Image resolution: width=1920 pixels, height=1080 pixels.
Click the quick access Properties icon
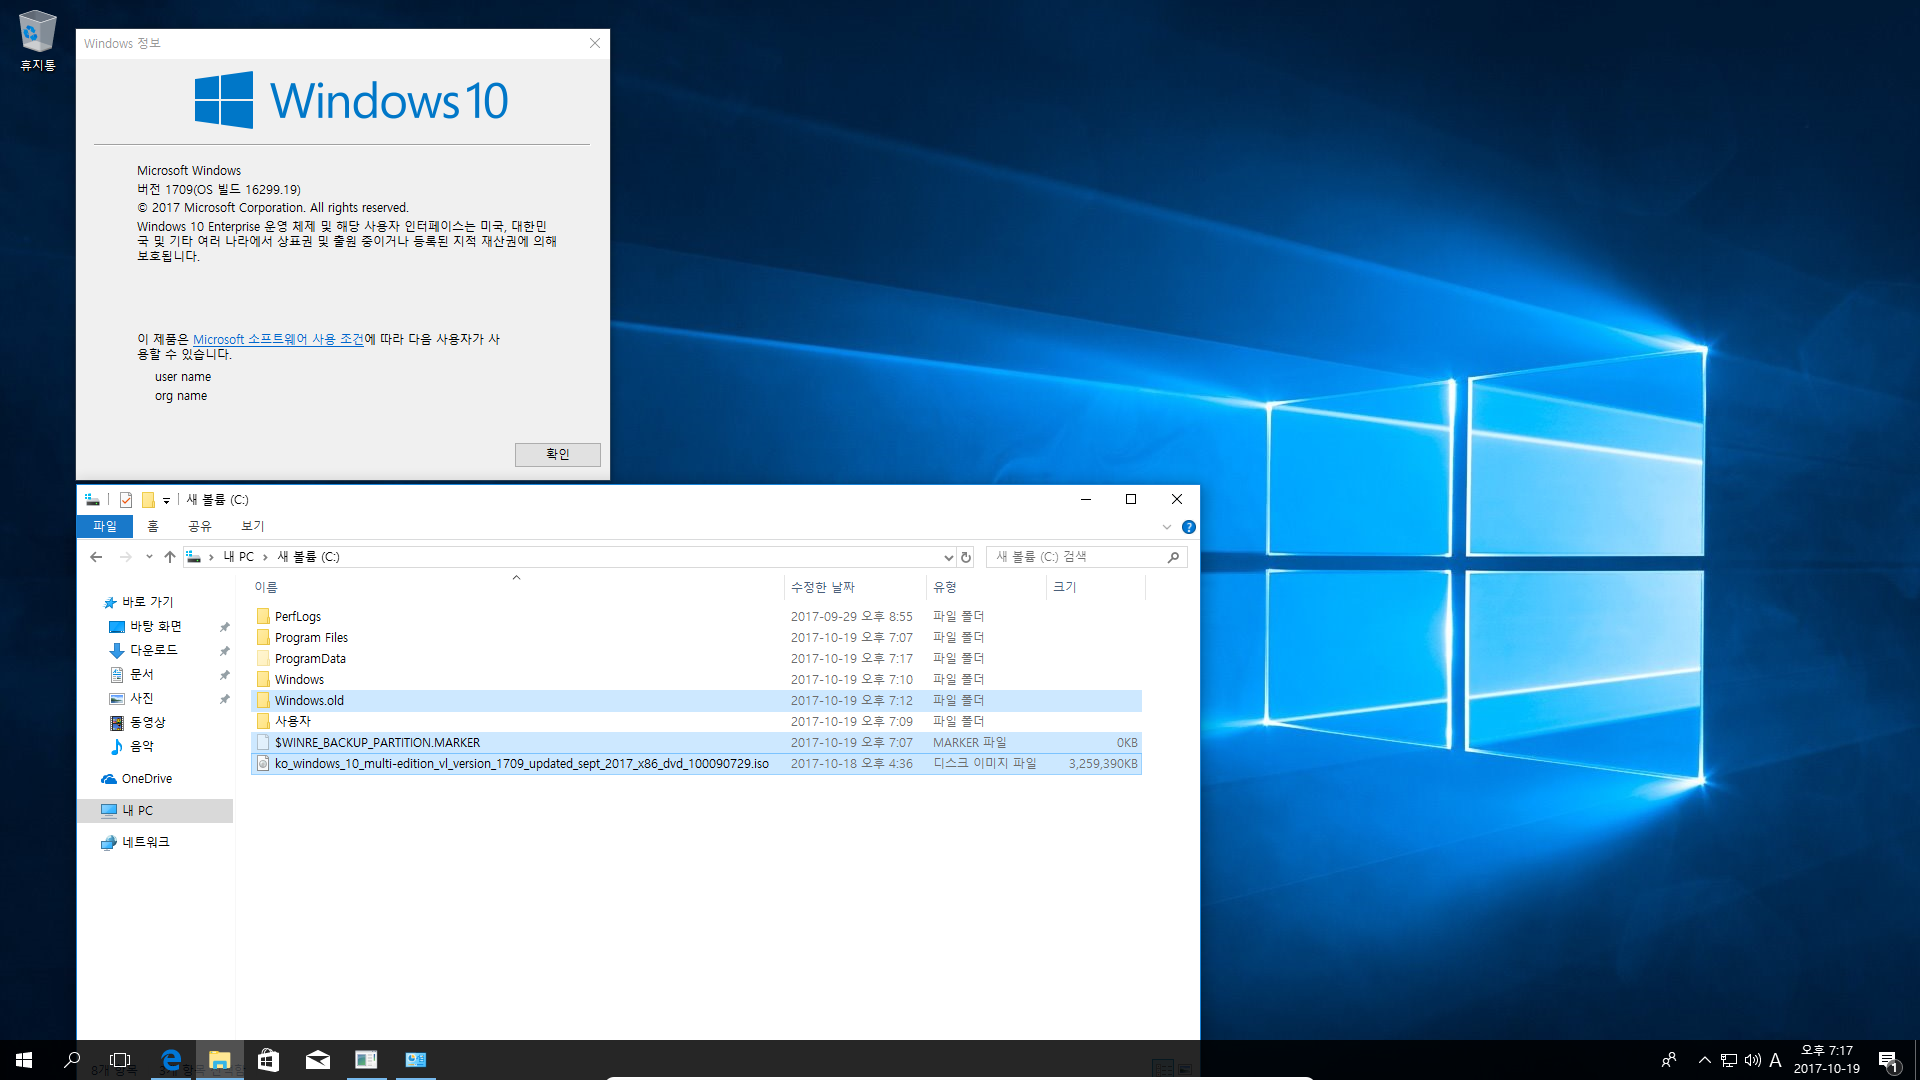click(x=126, y=500)
